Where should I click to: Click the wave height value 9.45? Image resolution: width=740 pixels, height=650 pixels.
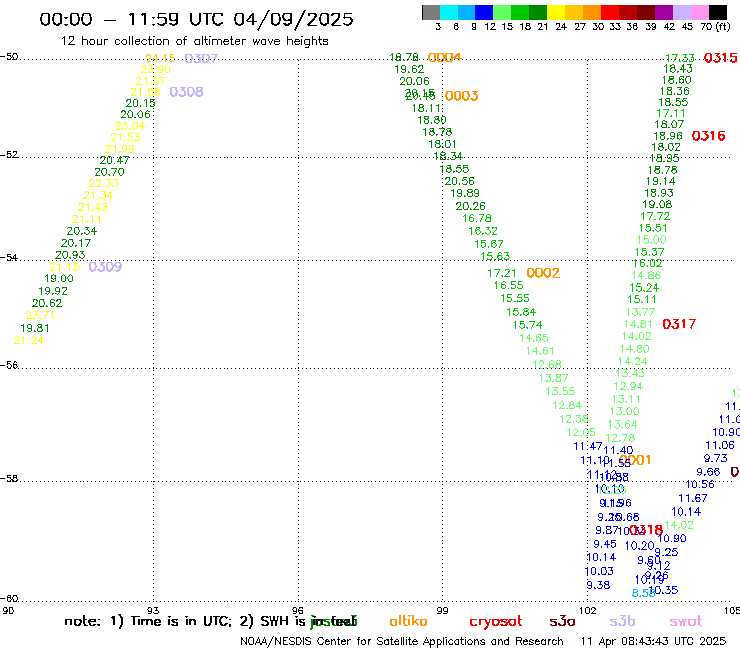[x=605, y=544]
